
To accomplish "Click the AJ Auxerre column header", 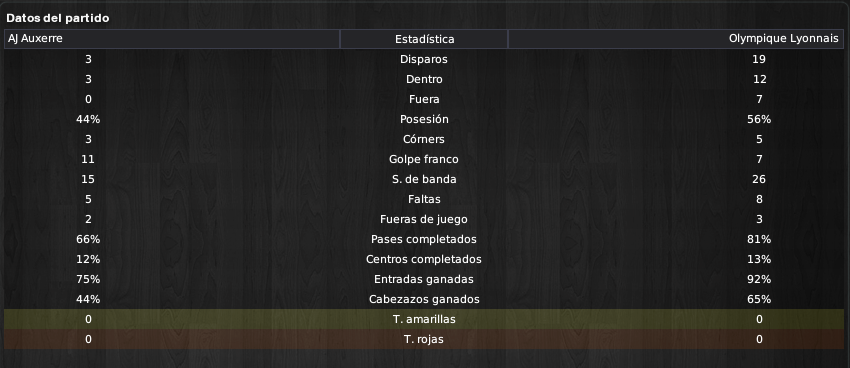I will [172, 39].
